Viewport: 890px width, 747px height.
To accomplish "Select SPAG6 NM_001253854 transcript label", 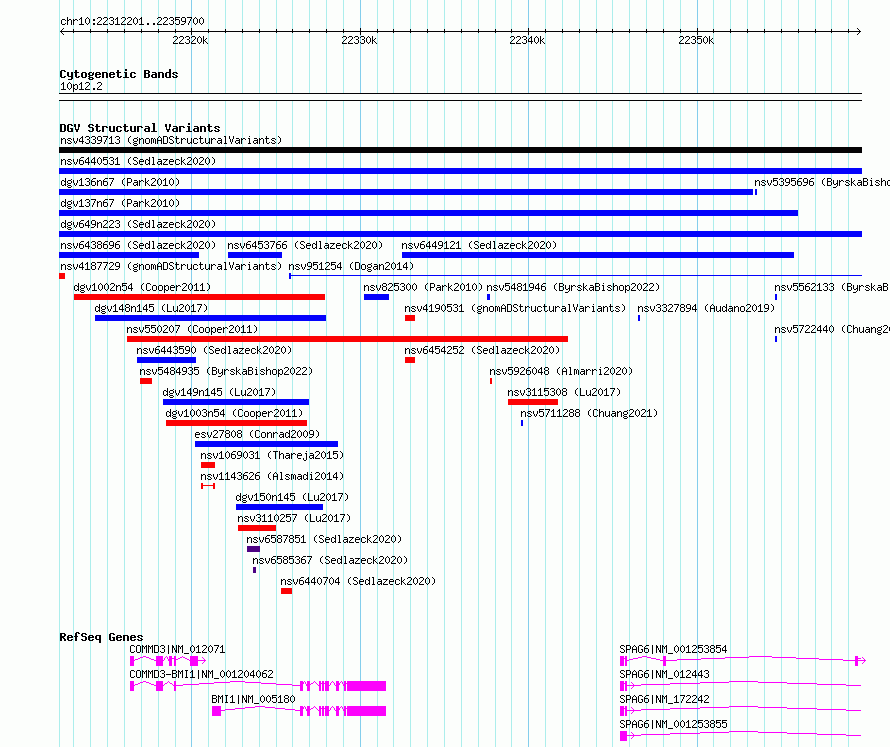I will tap(673, 649).
